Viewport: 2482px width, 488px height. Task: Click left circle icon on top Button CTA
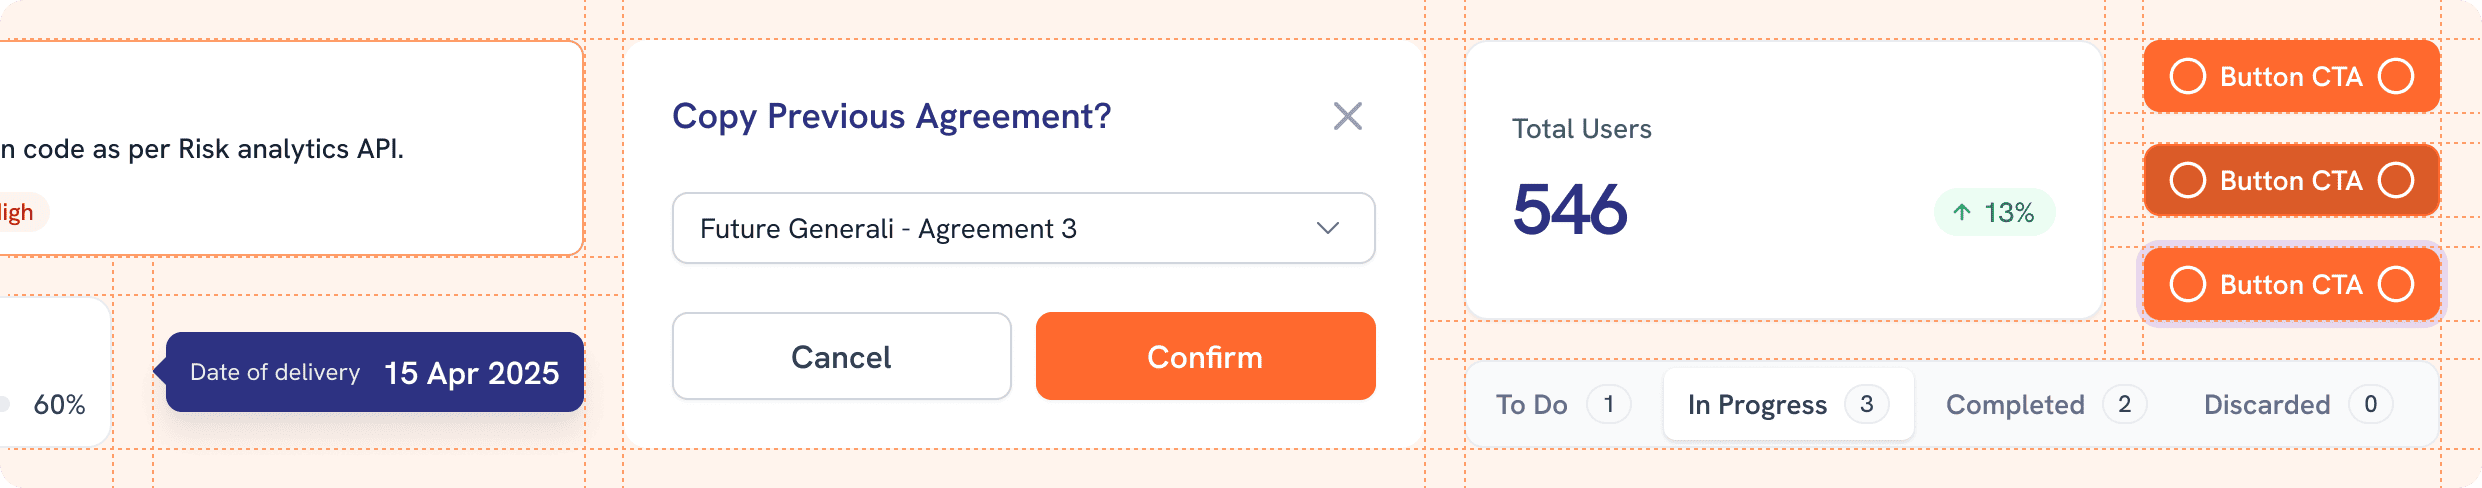pos(2187,76)
